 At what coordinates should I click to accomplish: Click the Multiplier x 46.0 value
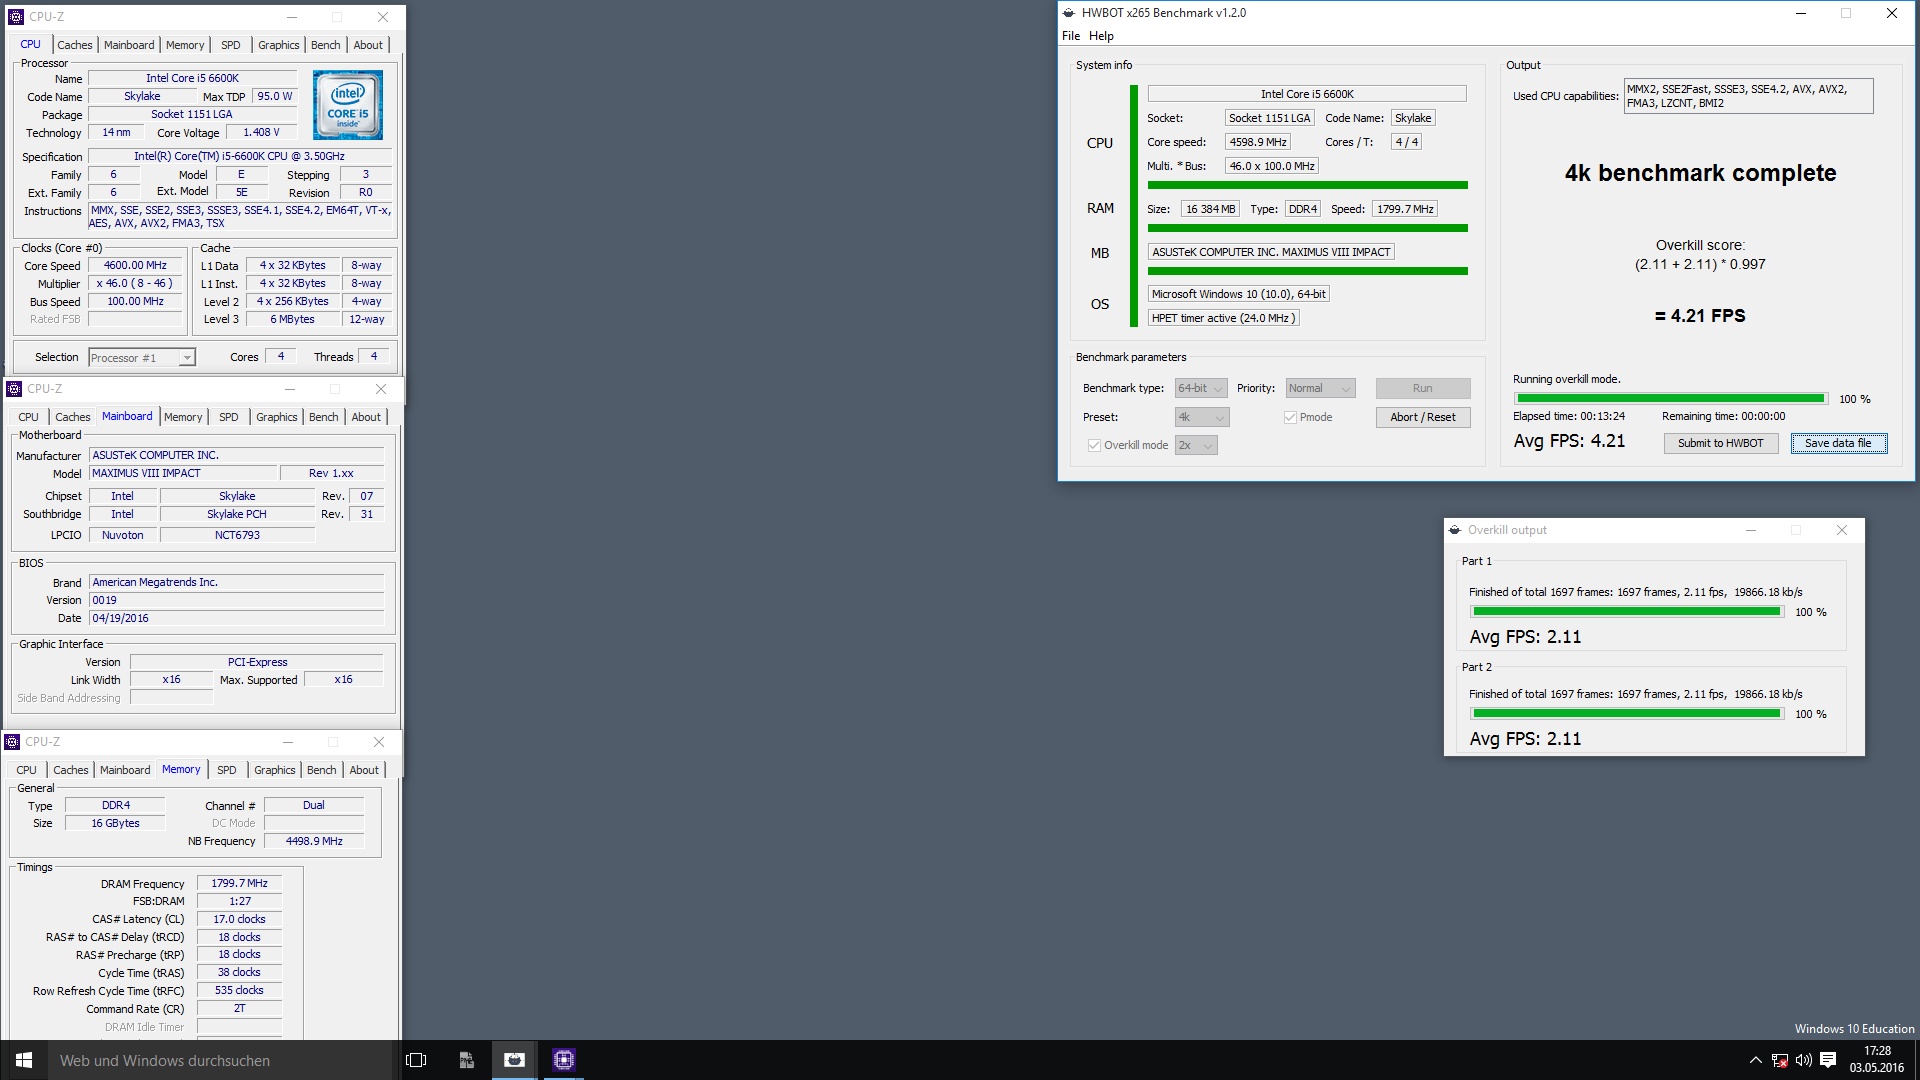(x=136, y=284)
